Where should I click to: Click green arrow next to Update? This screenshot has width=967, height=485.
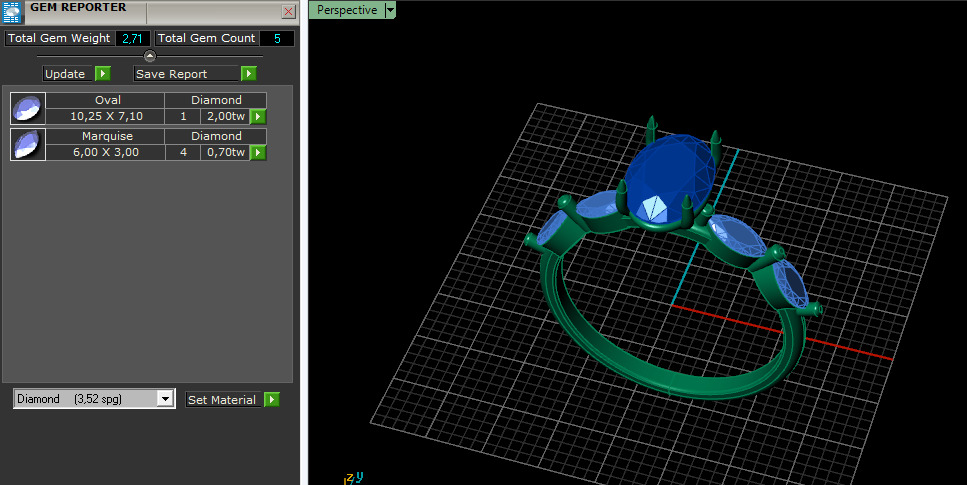click(103, 73)
